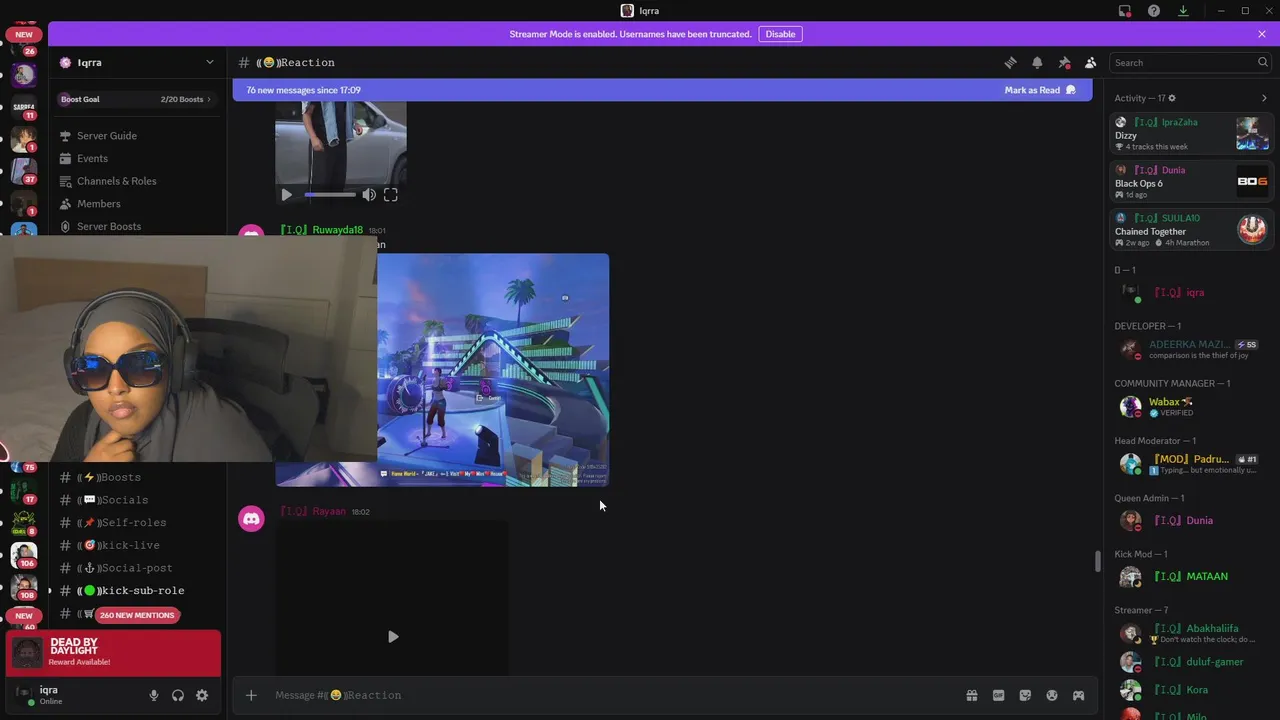This screenshot has height=720, width=1280.
Task: Open the Threads icon in channel header
Action: coord(1010,62)
